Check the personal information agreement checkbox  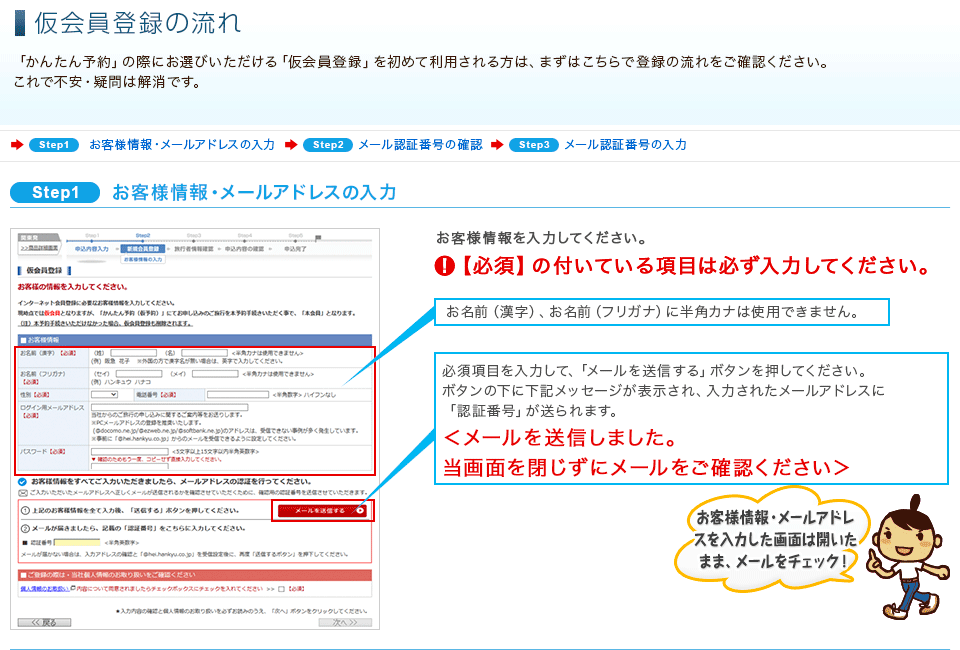pos(283,589)
